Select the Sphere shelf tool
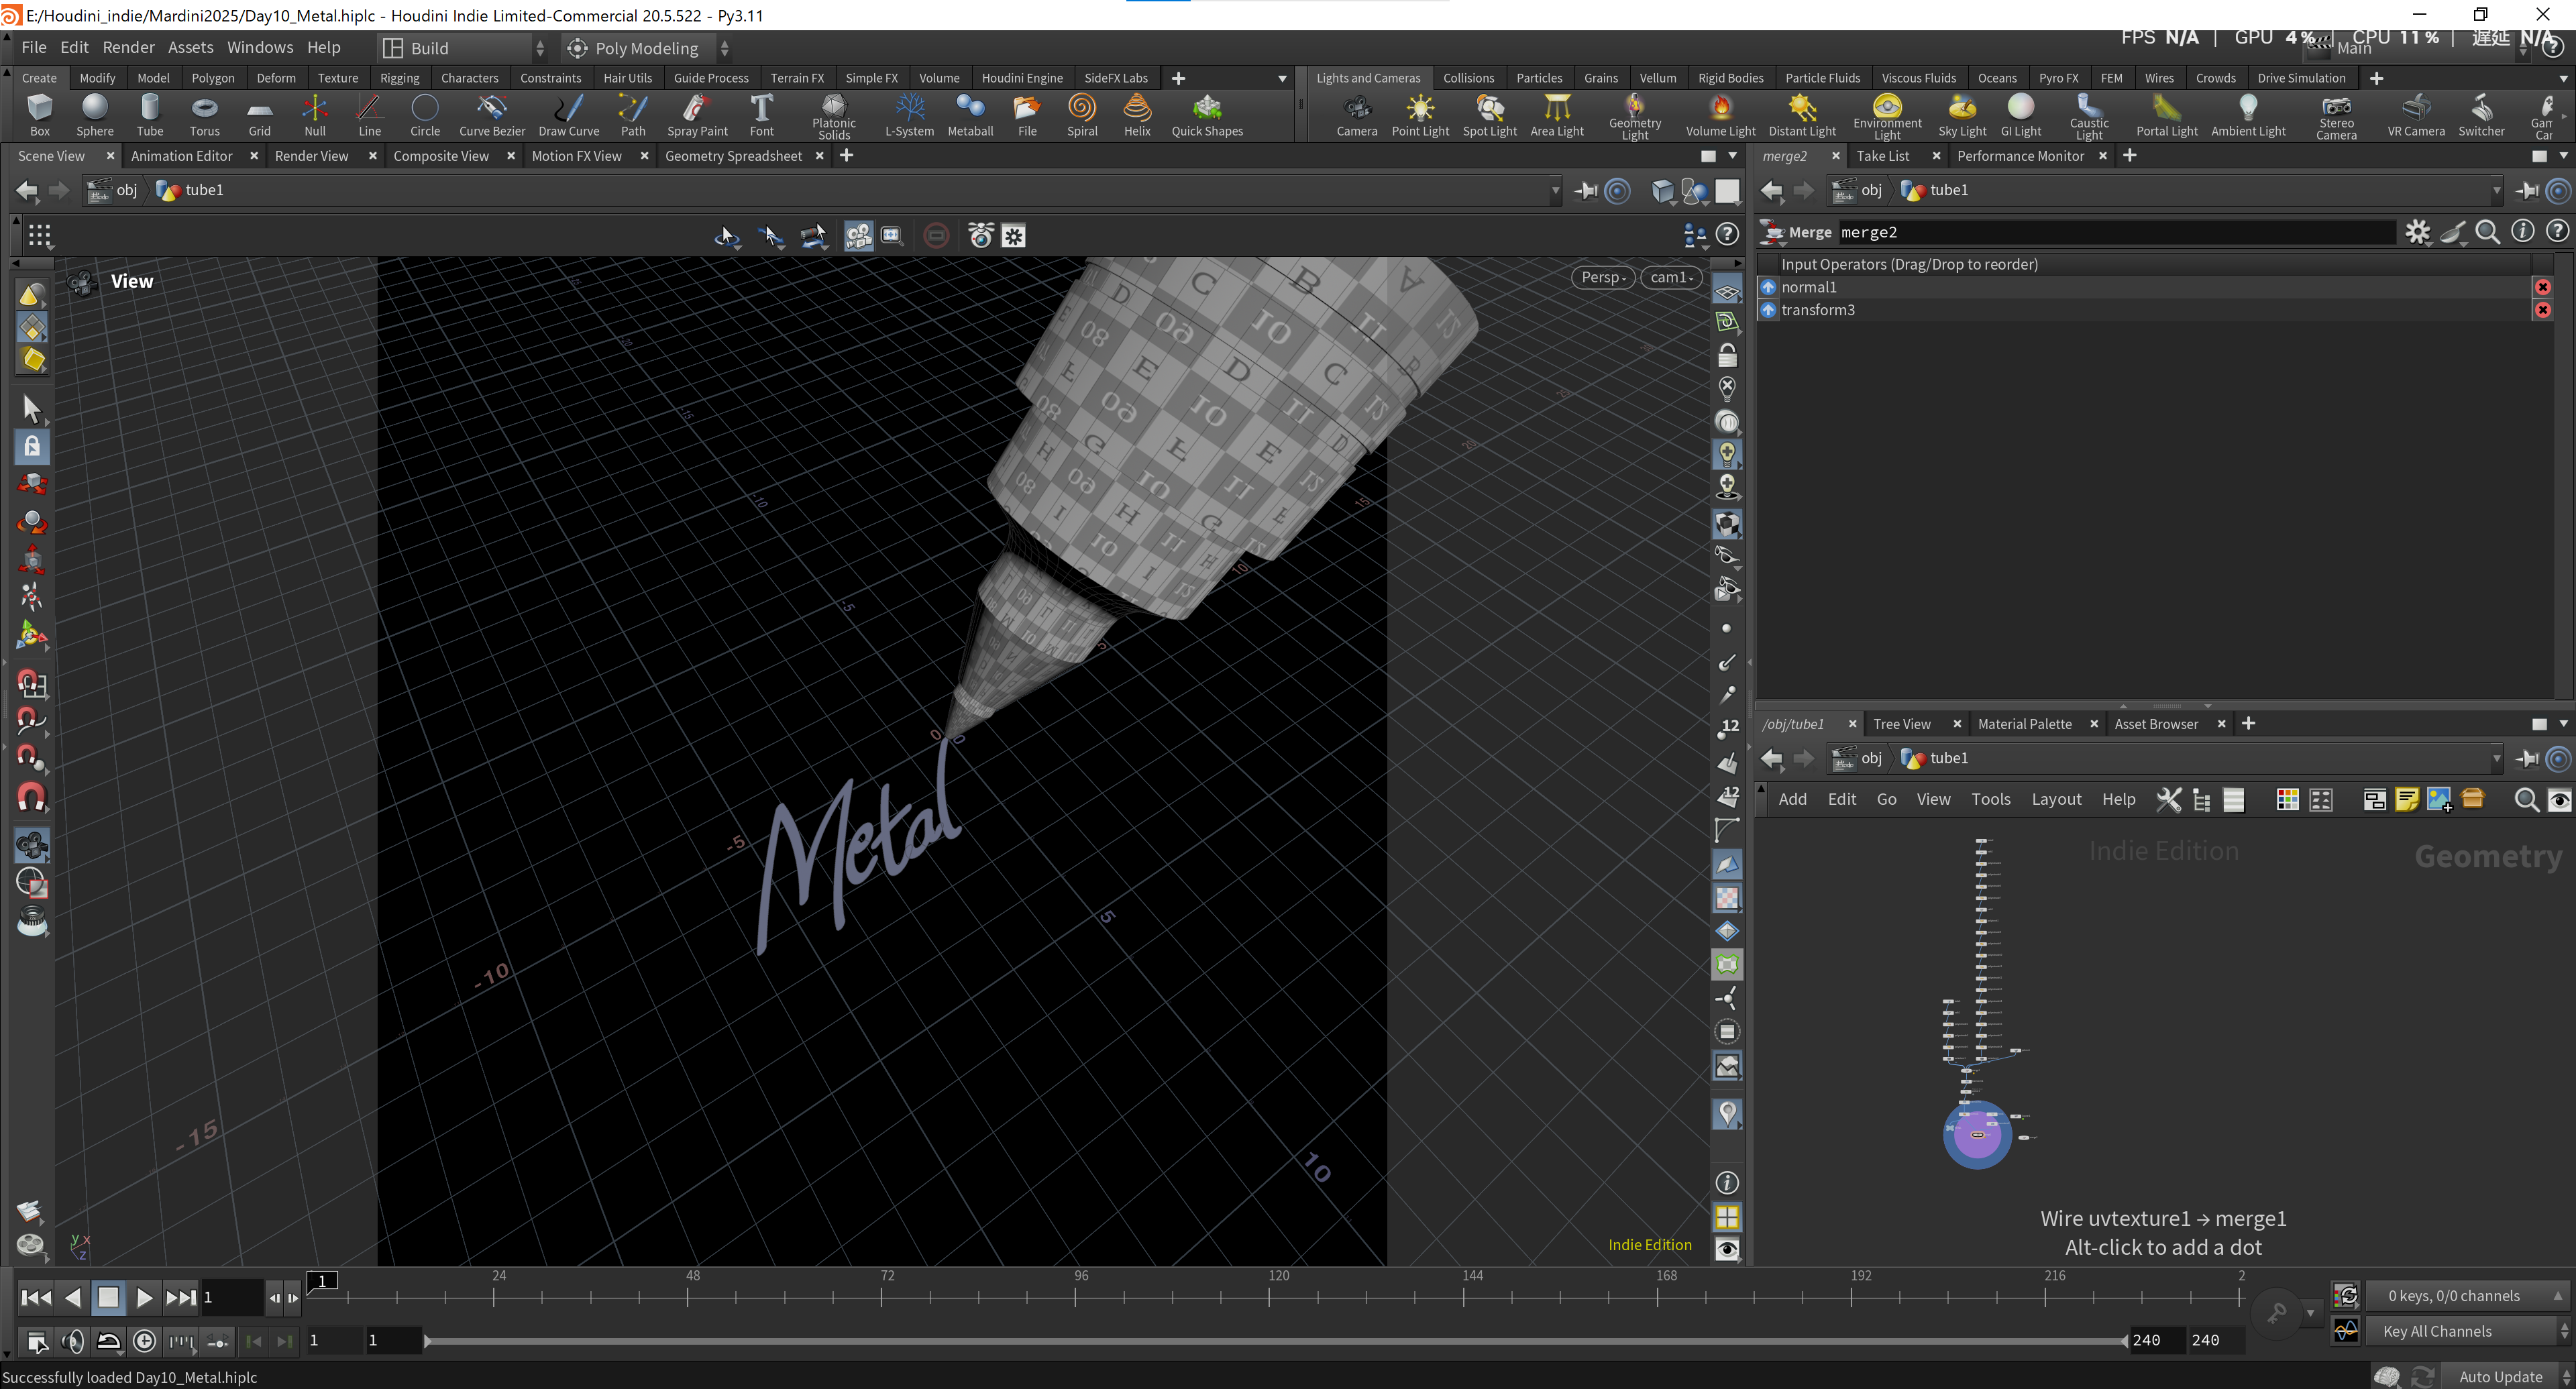This screenshot has height=1389, width=2576. point(95,115)
